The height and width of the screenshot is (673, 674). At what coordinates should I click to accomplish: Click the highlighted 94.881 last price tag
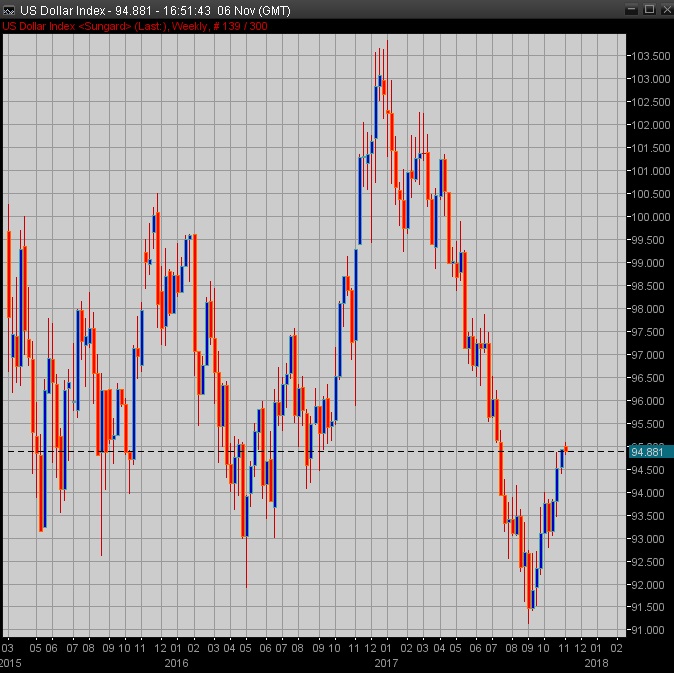[648, 451]
